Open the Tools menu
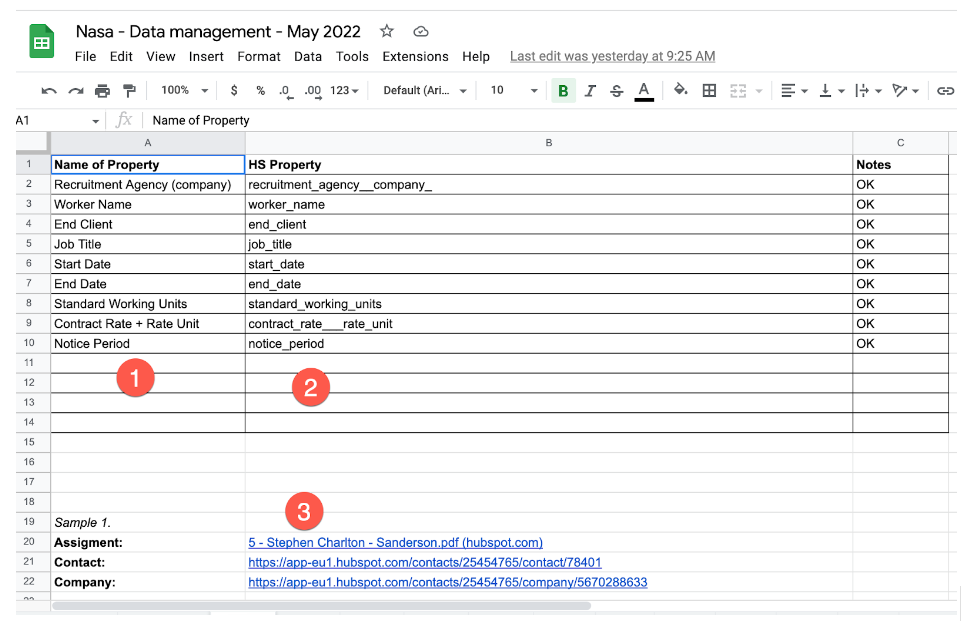This screenshot has height=623, width=961. (352, 56)
